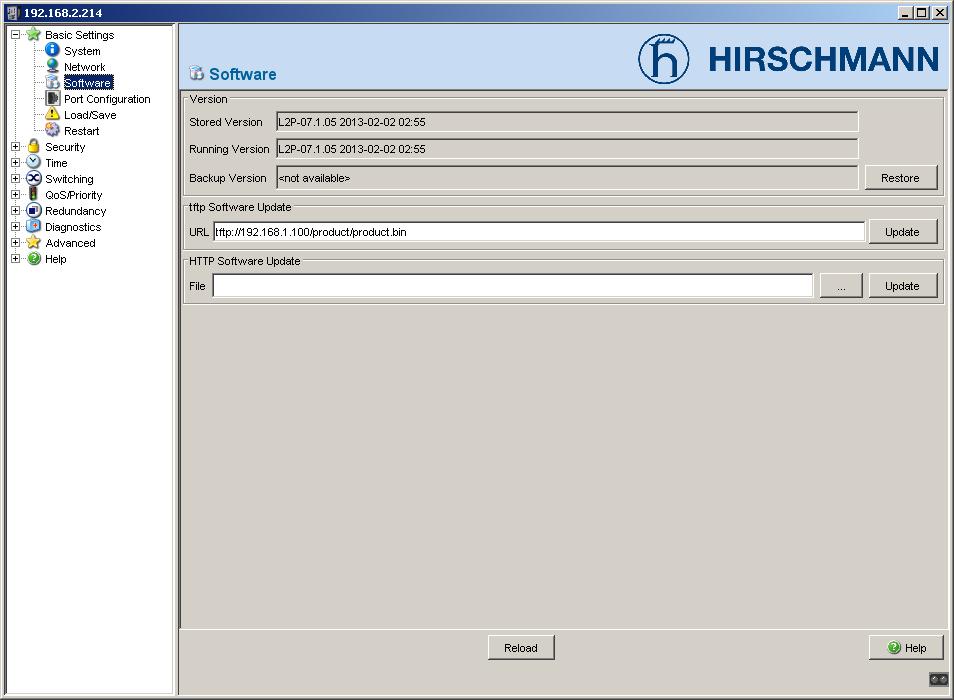Click the Advanced star icon

coord(33,242)
